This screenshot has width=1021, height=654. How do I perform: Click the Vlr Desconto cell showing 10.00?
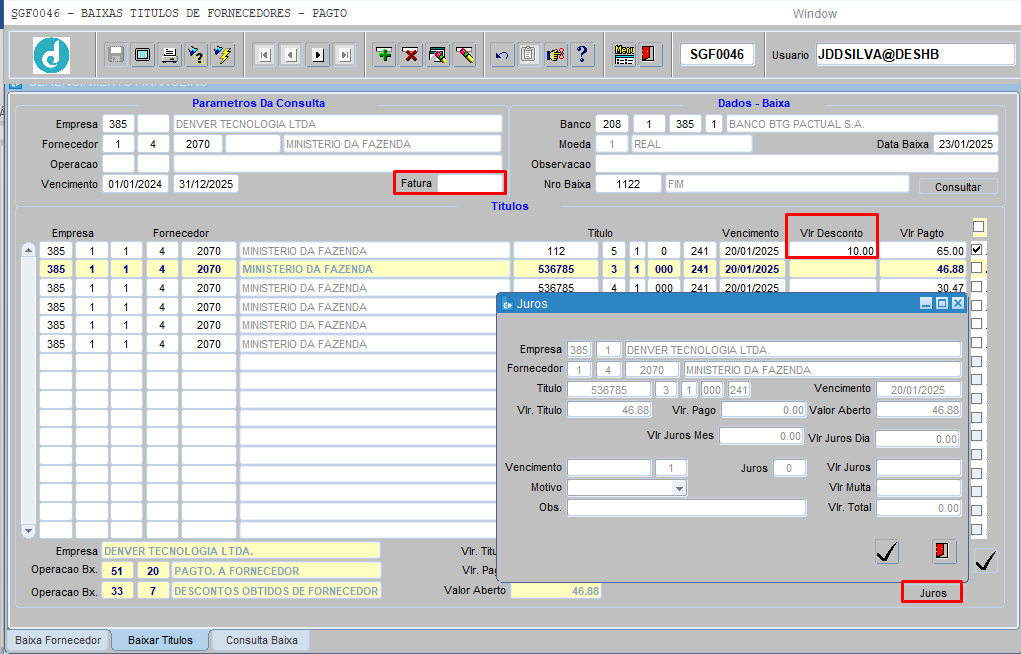pyautogui.click(x=833, y=251)
